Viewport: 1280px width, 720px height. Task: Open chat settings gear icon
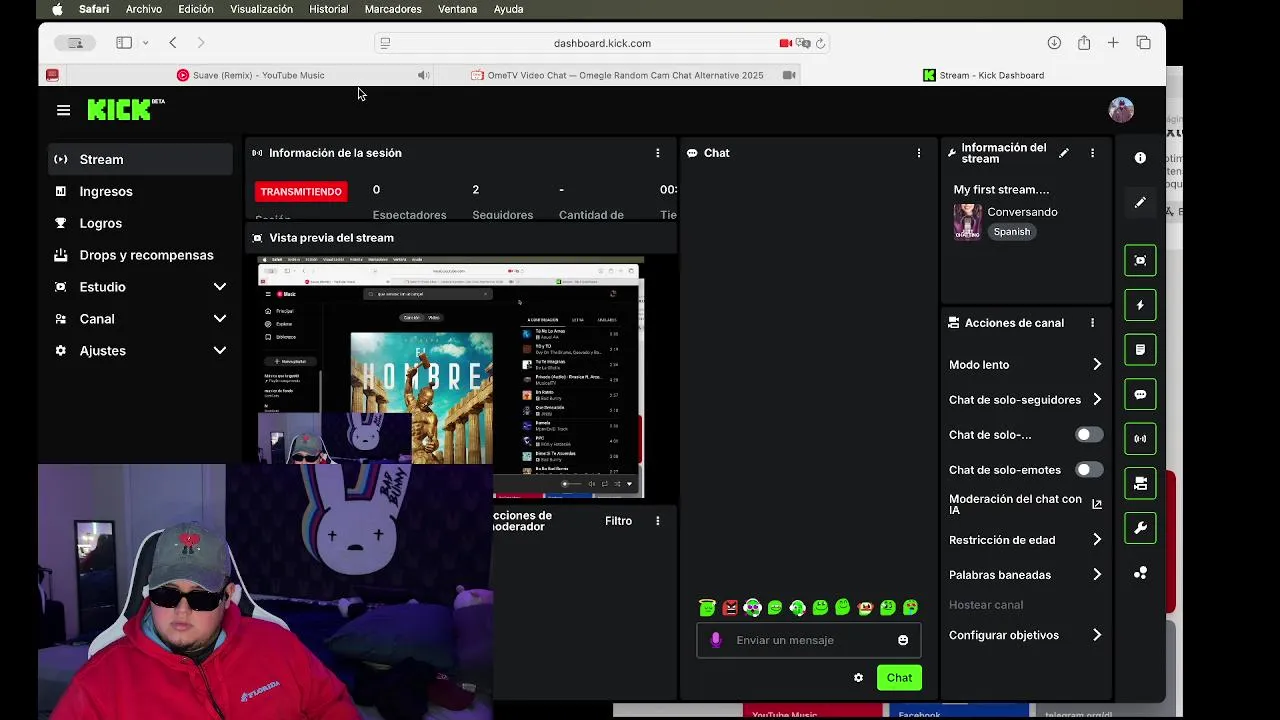858,678
